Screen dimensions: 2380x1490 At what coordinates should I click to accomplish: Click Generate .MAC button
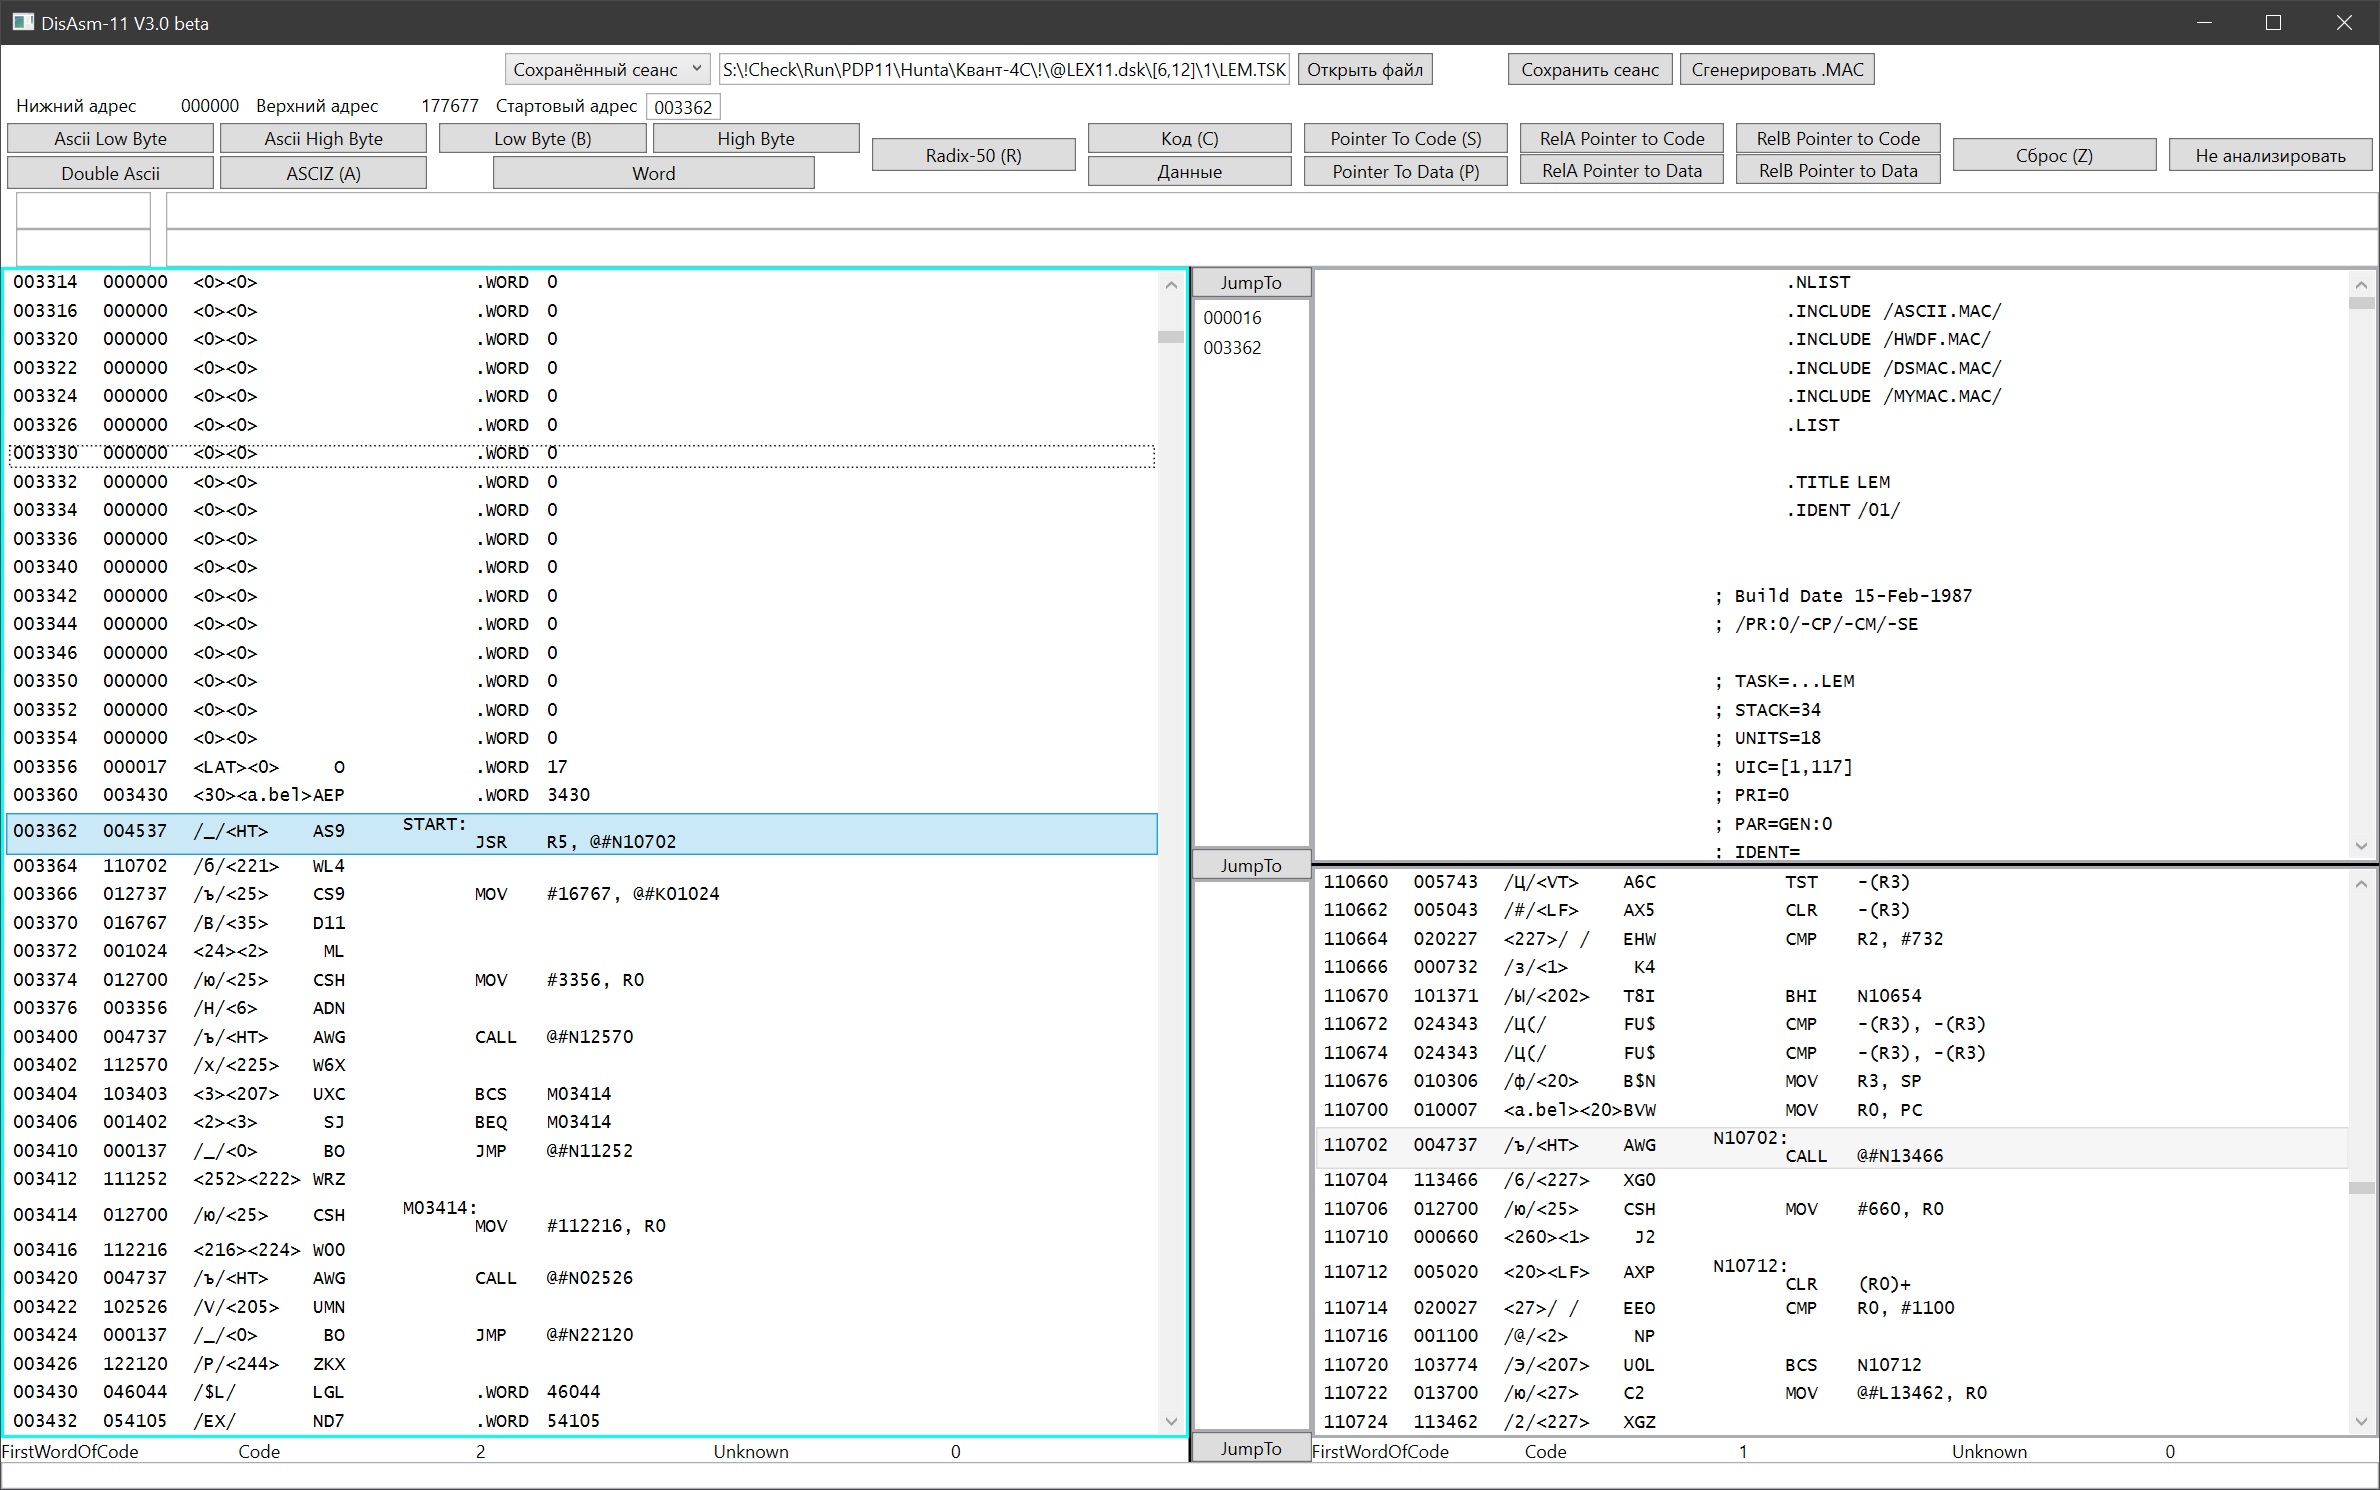(x=1777, y=69)
